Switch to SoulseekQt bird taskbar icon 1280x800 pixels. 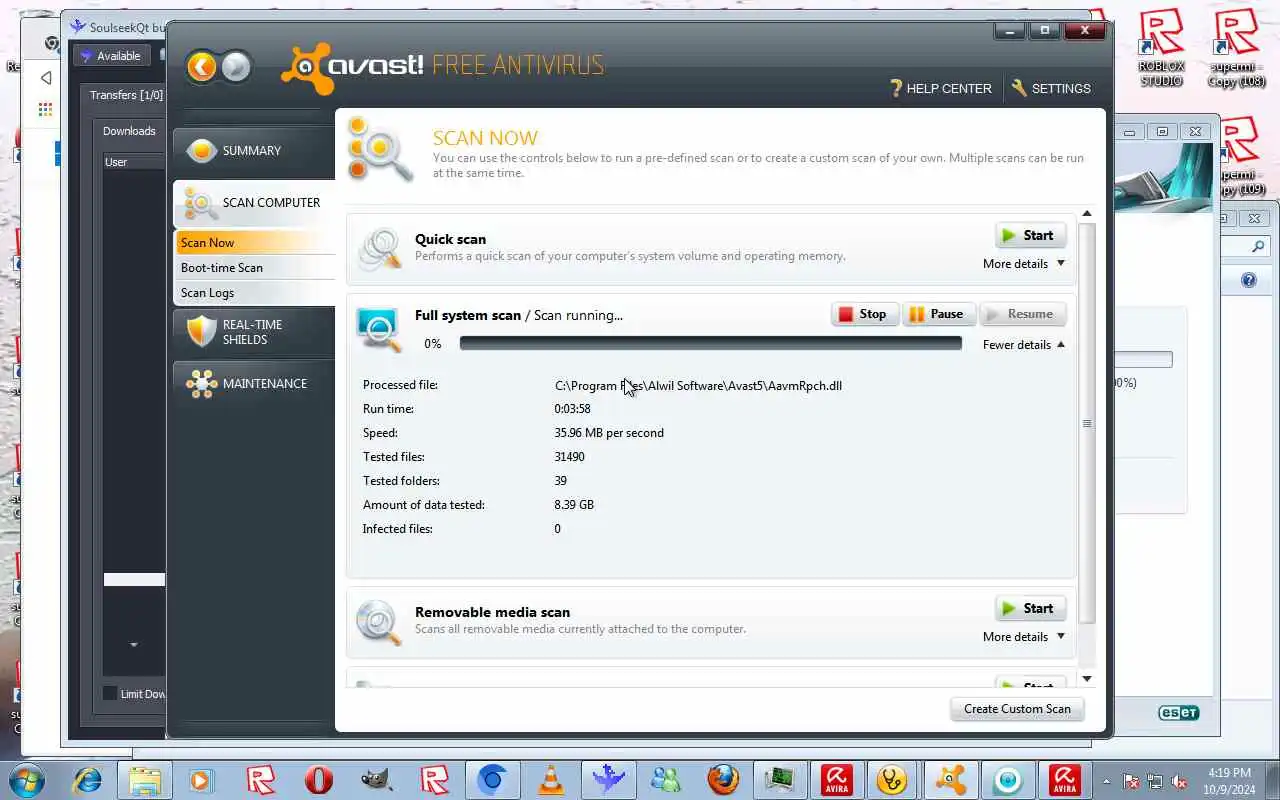click(608, 780)
